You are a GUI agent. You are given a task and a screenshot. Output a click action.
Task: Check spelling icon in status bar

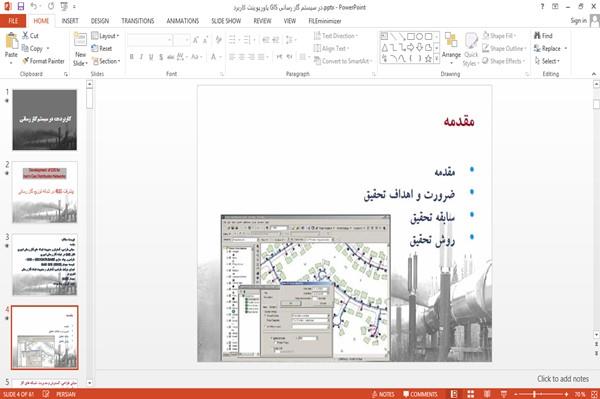pos(46,394)
